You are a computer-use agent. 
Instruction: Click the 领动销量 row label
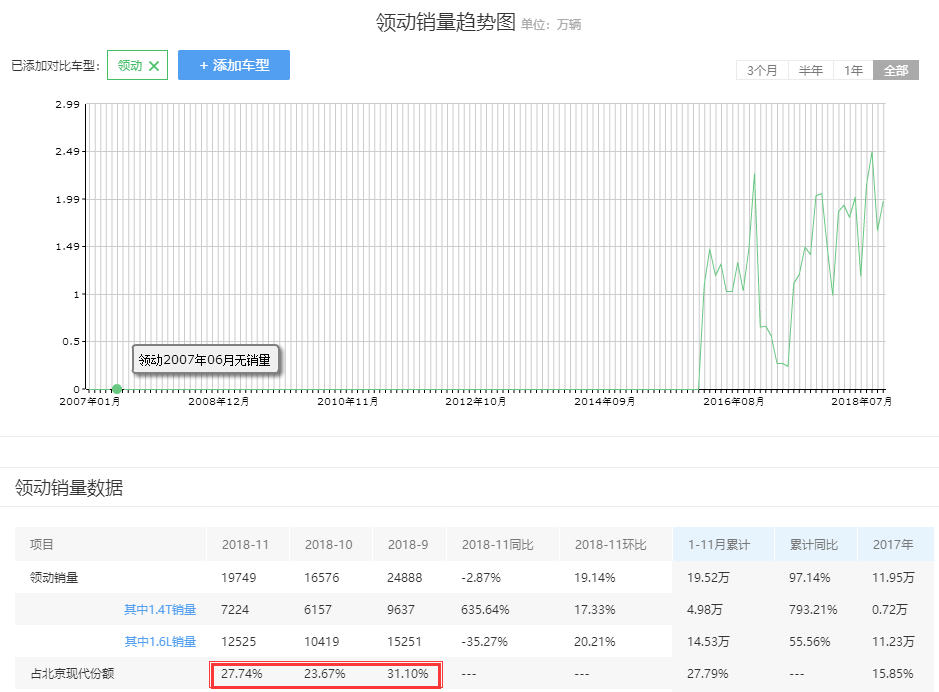click(54, 578)
